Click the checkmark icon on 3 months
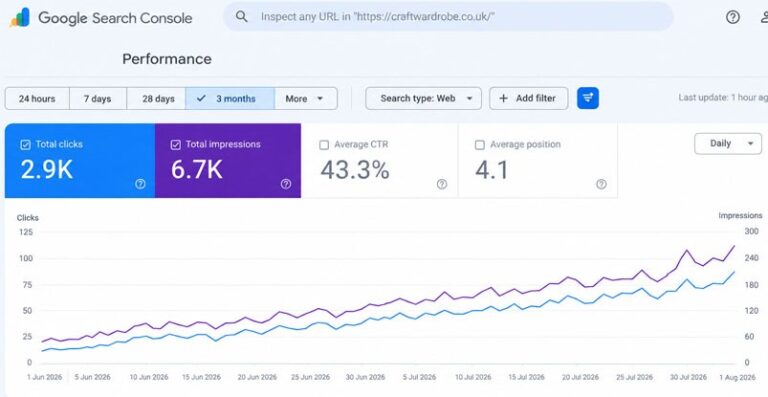768x397 pixels. (x=201, y=98)
